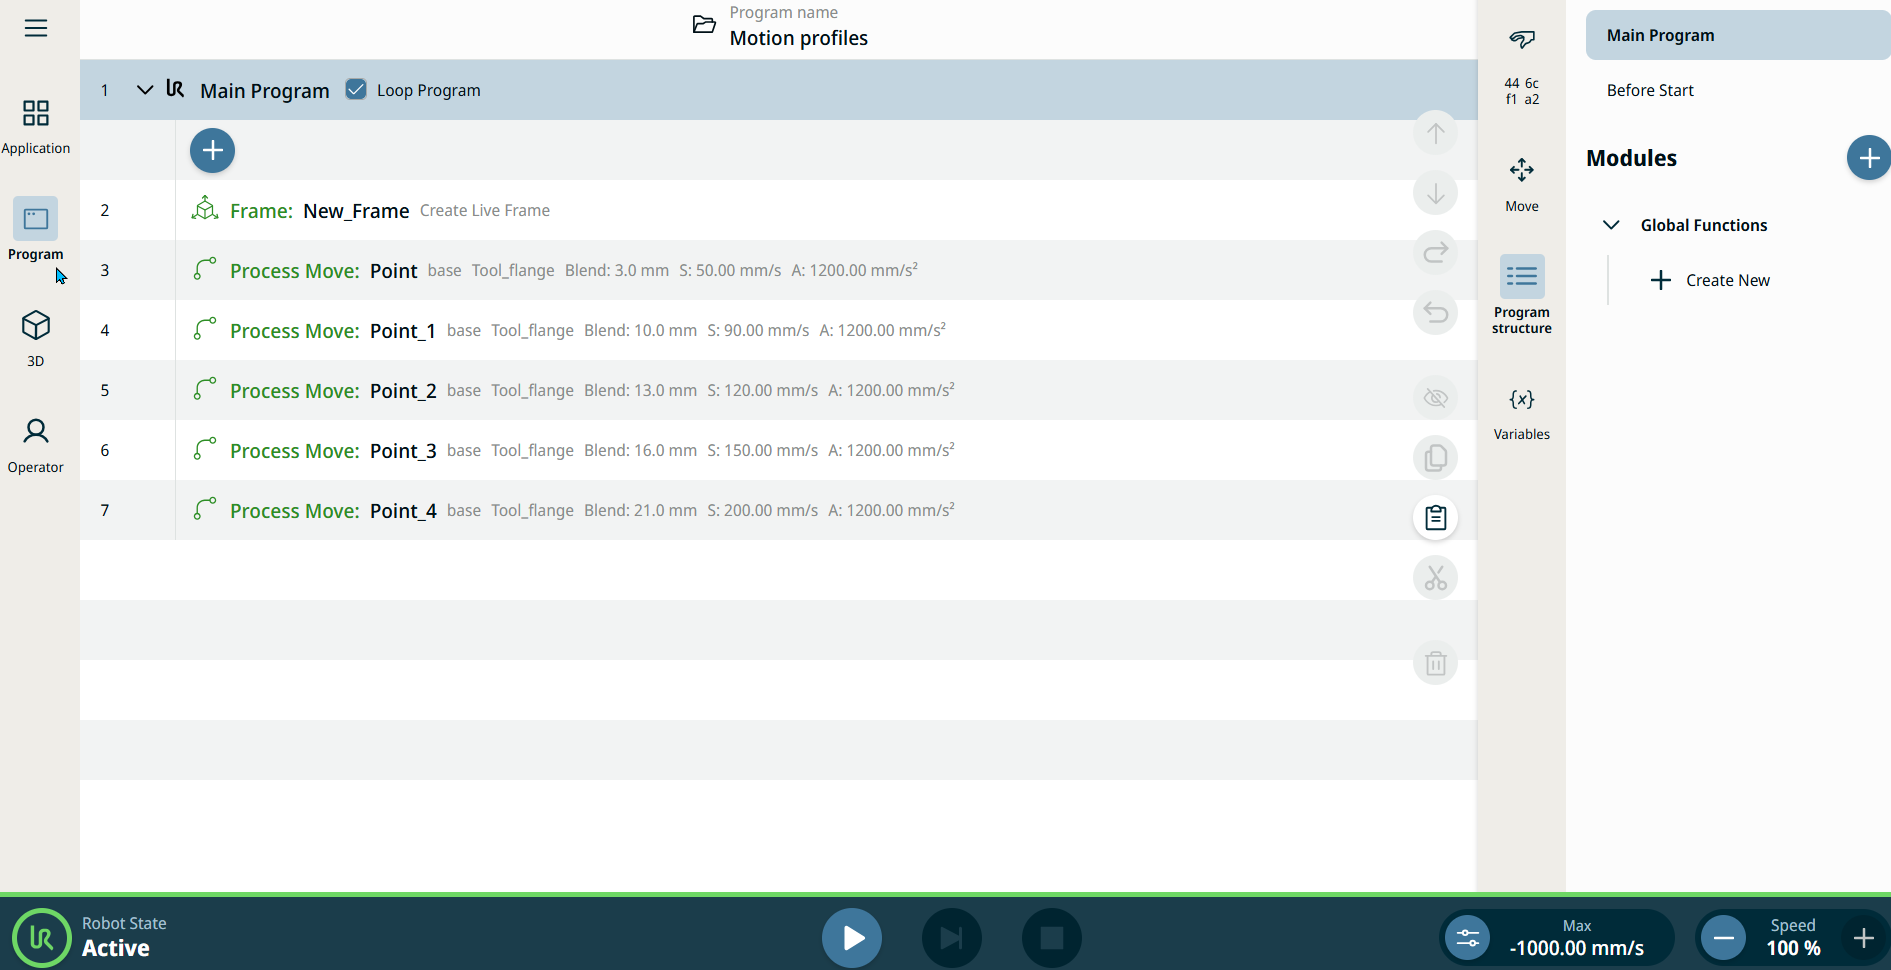Collapse the Global Functions section
Image resolution: width=1891 pixels, height=970 pixels.
pyautogui.click(x=1611, y=225)
